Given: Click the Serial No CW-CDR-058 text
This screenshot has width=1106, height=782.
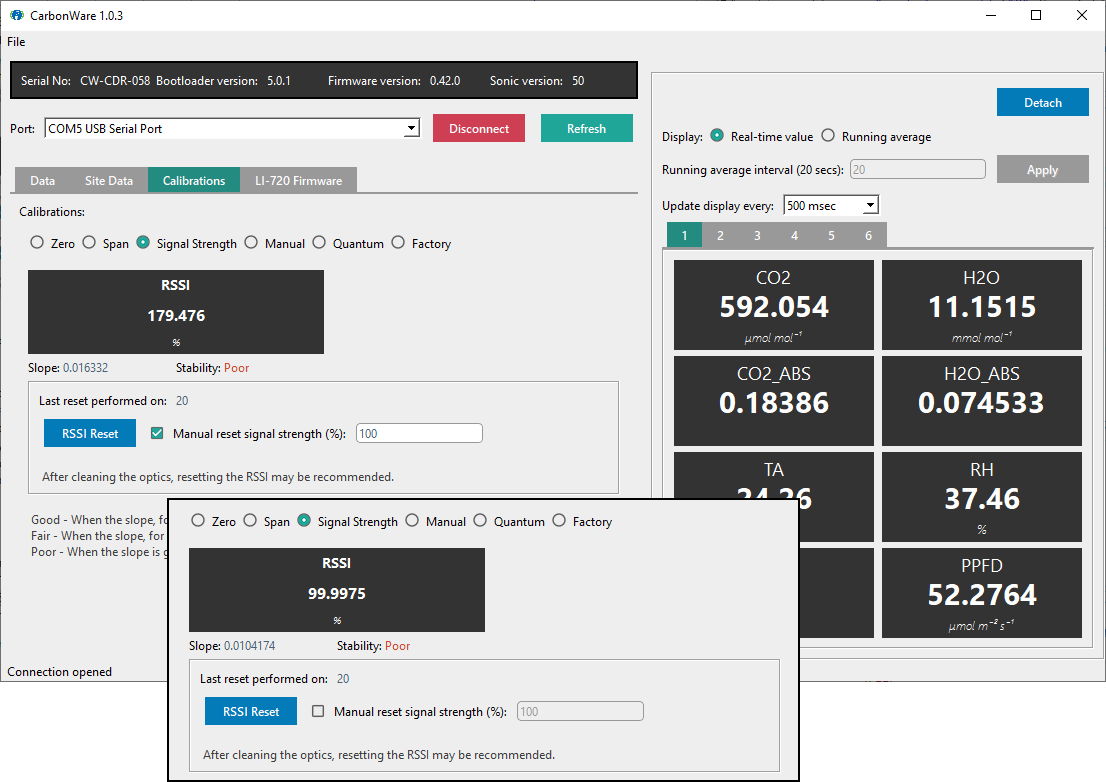Looking at the screenshot, I should point(85,80).
